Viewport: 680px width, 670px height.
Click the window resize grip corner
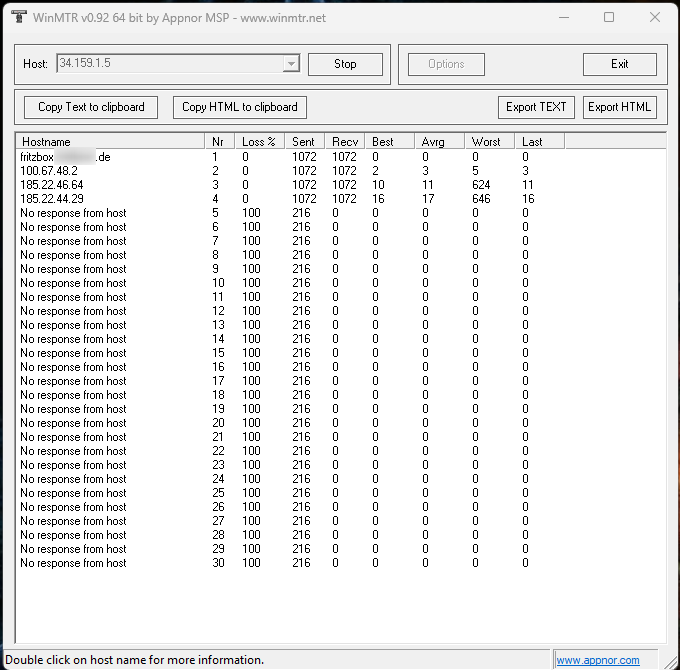671,661
